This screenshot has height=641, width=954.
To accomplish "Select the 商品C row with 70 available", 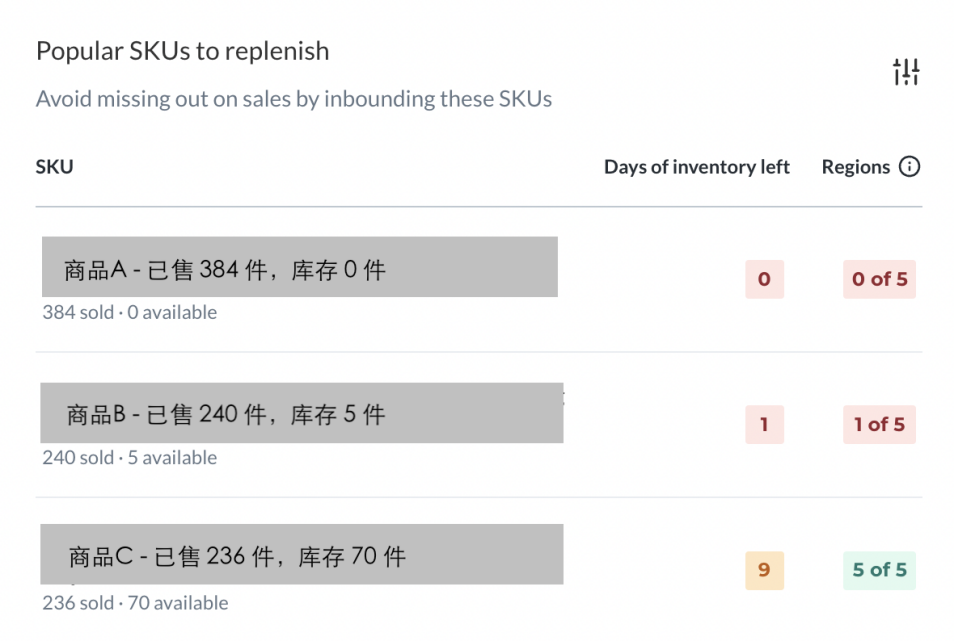I will coord(300,555).
